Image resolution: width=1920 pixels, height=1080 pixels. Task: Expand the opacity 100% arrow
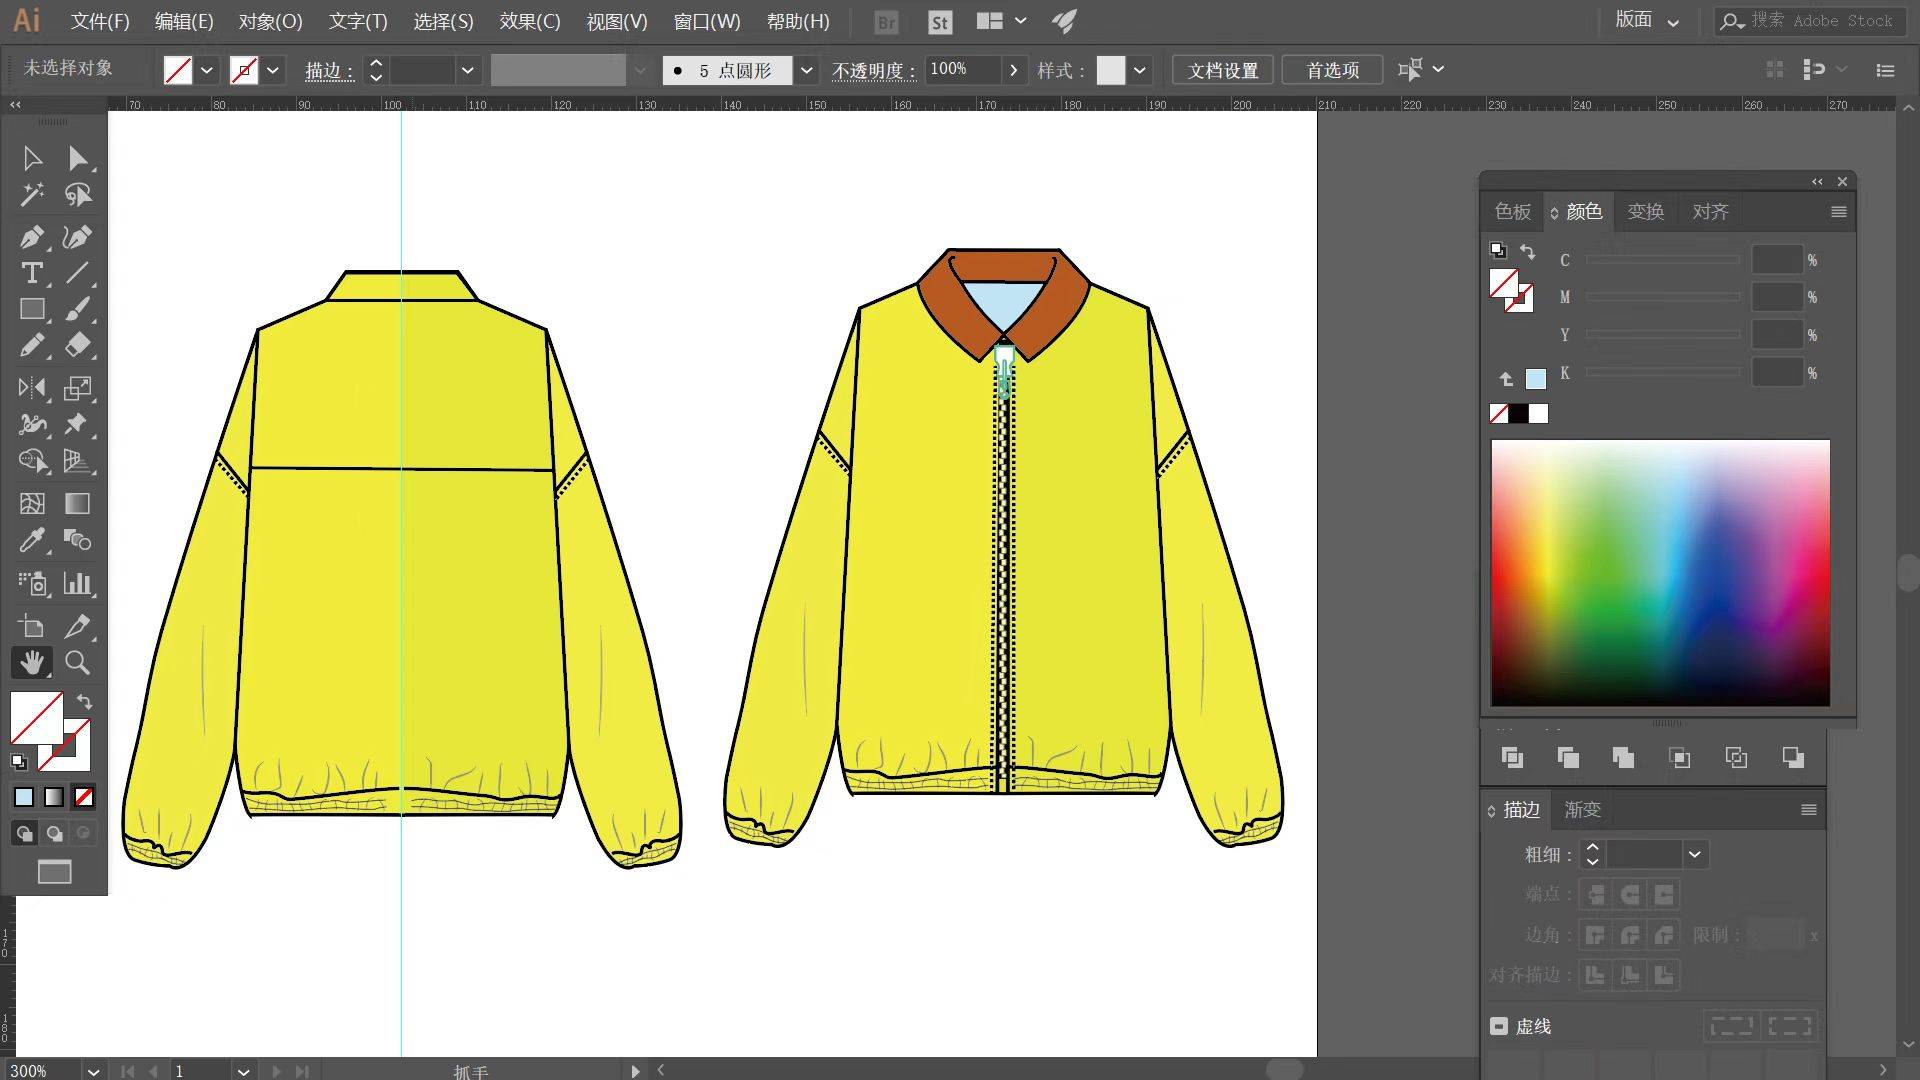tap(1014, 70)
